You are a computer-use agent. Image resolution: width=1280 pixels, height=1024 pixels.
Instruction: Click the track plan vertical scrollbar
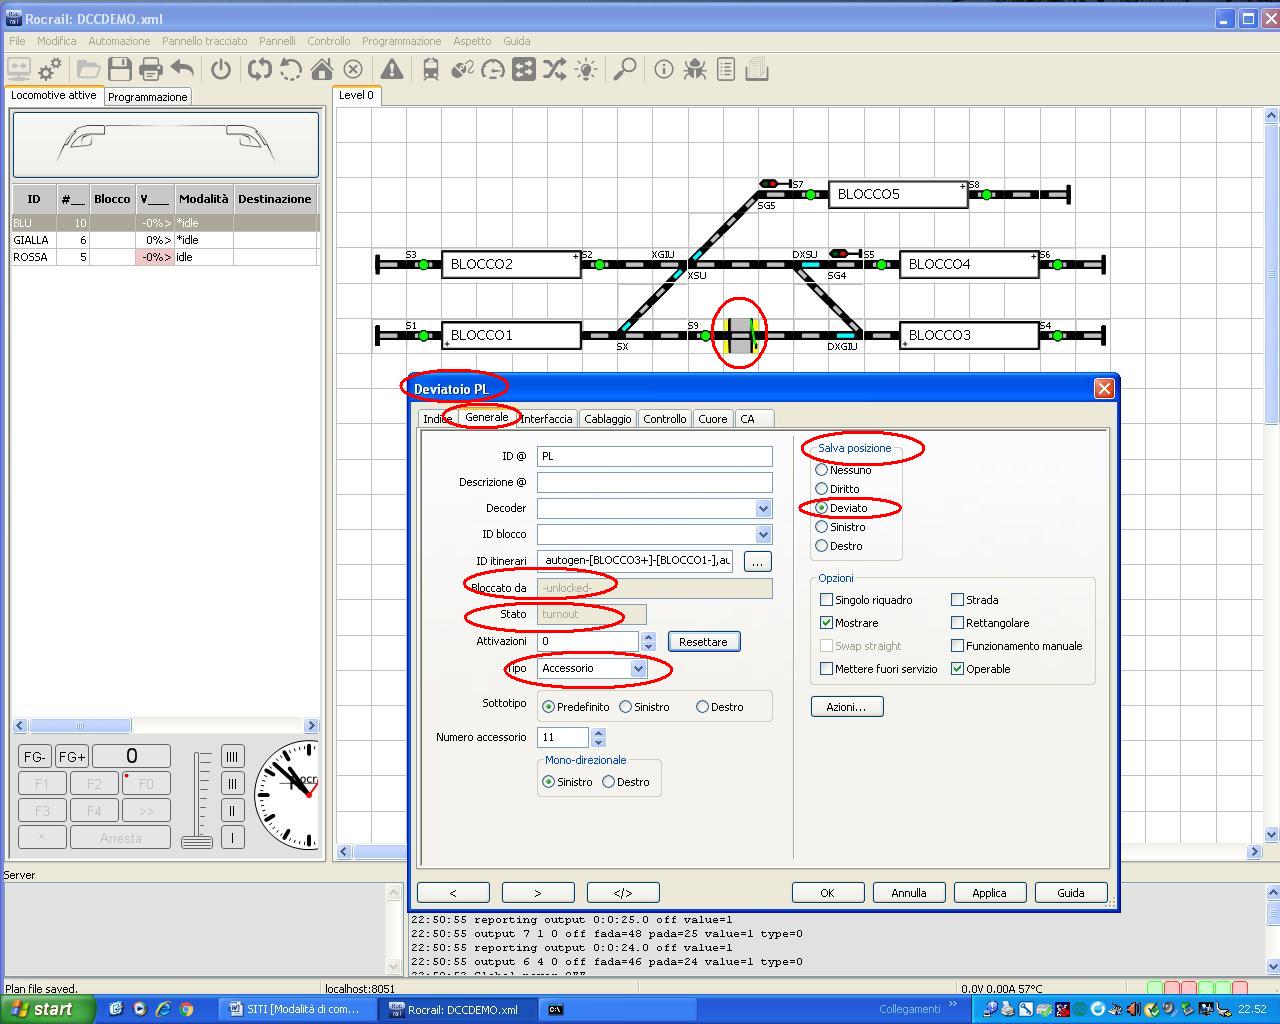(x=1272, y=475)
